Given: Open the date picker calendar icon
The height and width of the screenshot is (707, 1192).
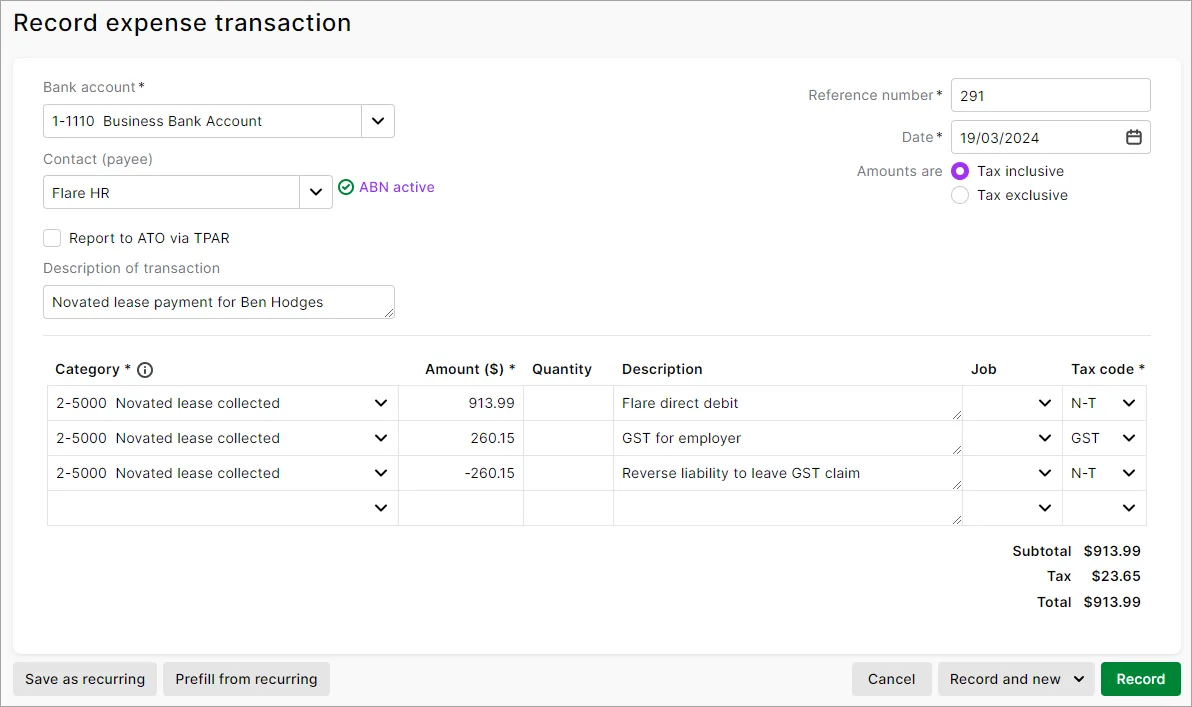Looking at the screenshot, I should (x=1133, y=137).
